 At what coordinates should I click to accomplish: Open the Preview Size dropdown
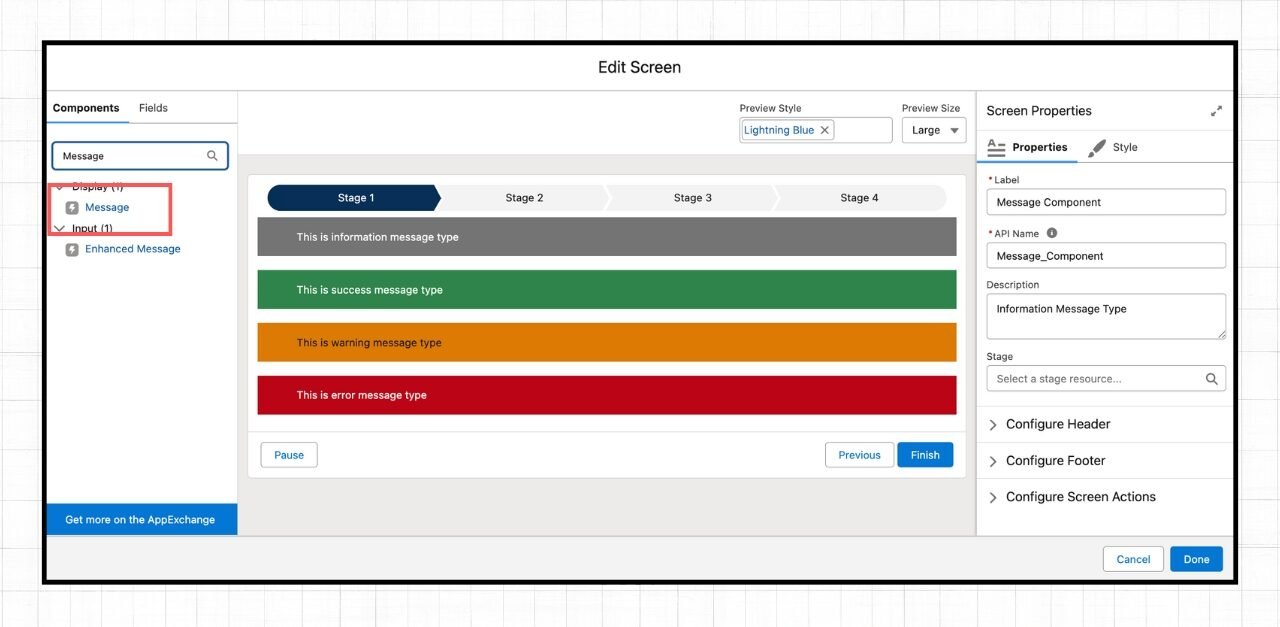933,130
